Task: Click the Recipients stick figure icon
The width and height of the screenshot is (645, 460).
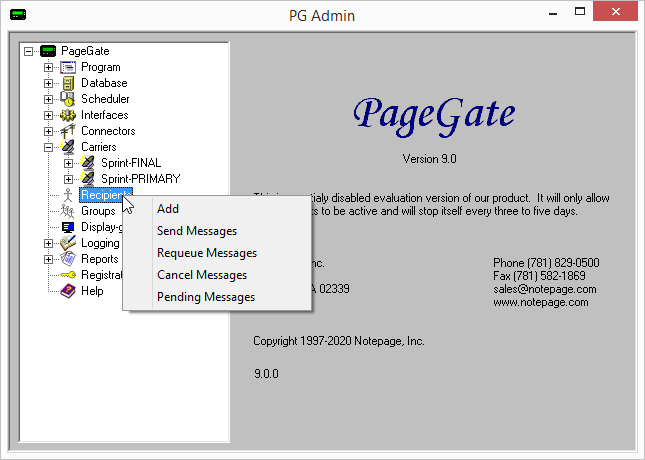Action: (68, 195)
